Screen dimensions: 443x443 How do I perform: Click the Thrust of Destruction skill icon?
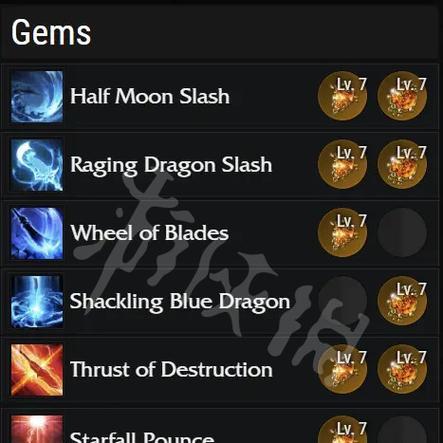tap(37, 370)
